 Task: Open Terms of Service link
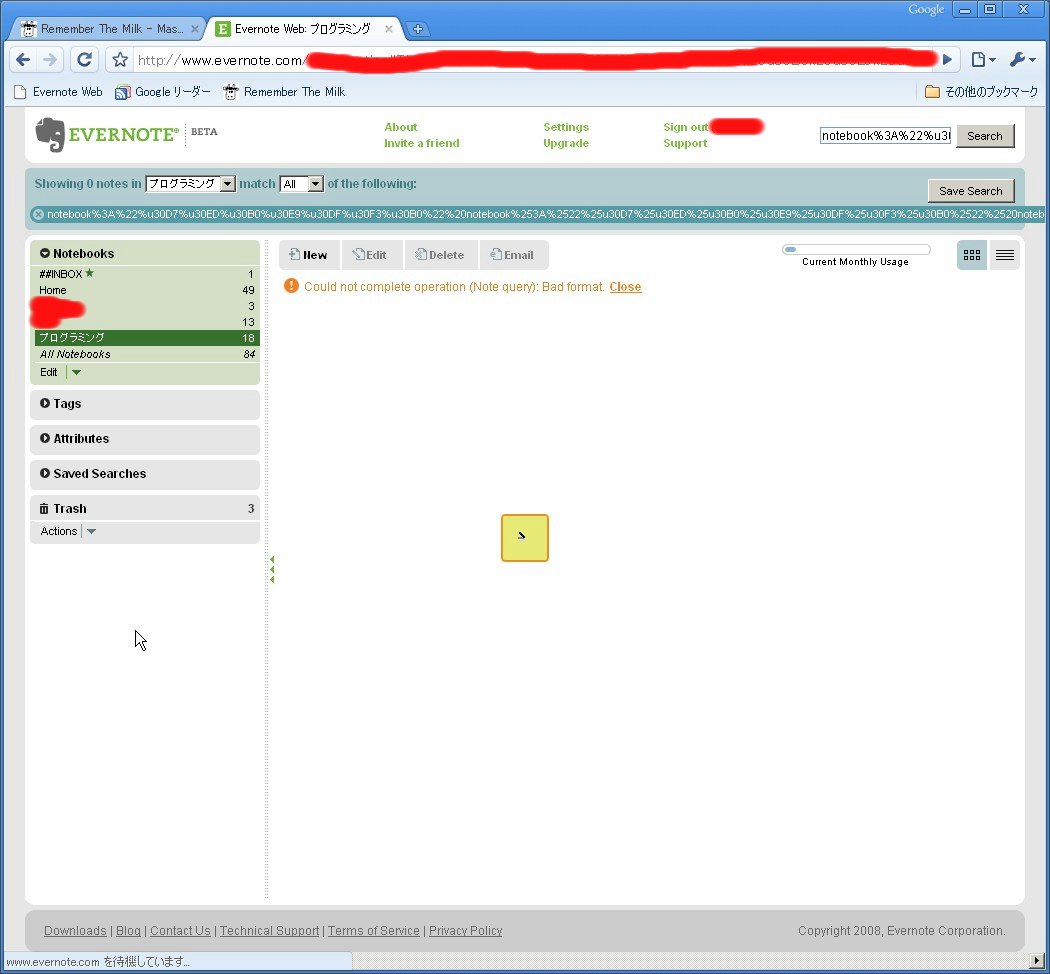click(x=374, y=930)
